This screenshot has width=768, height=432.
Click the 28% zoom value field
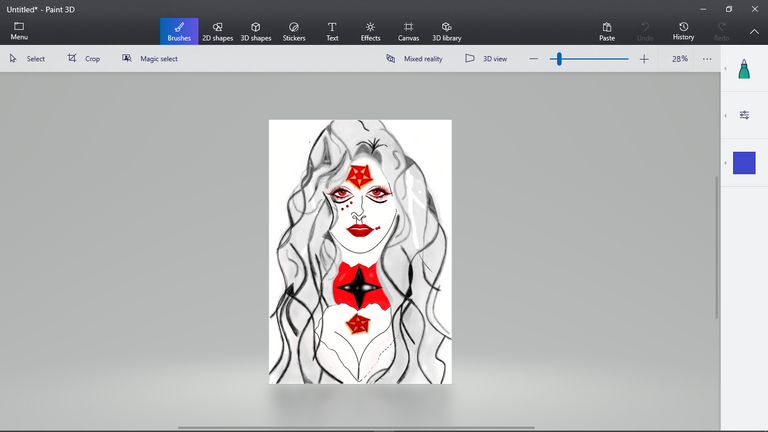[x=680, y=59]
